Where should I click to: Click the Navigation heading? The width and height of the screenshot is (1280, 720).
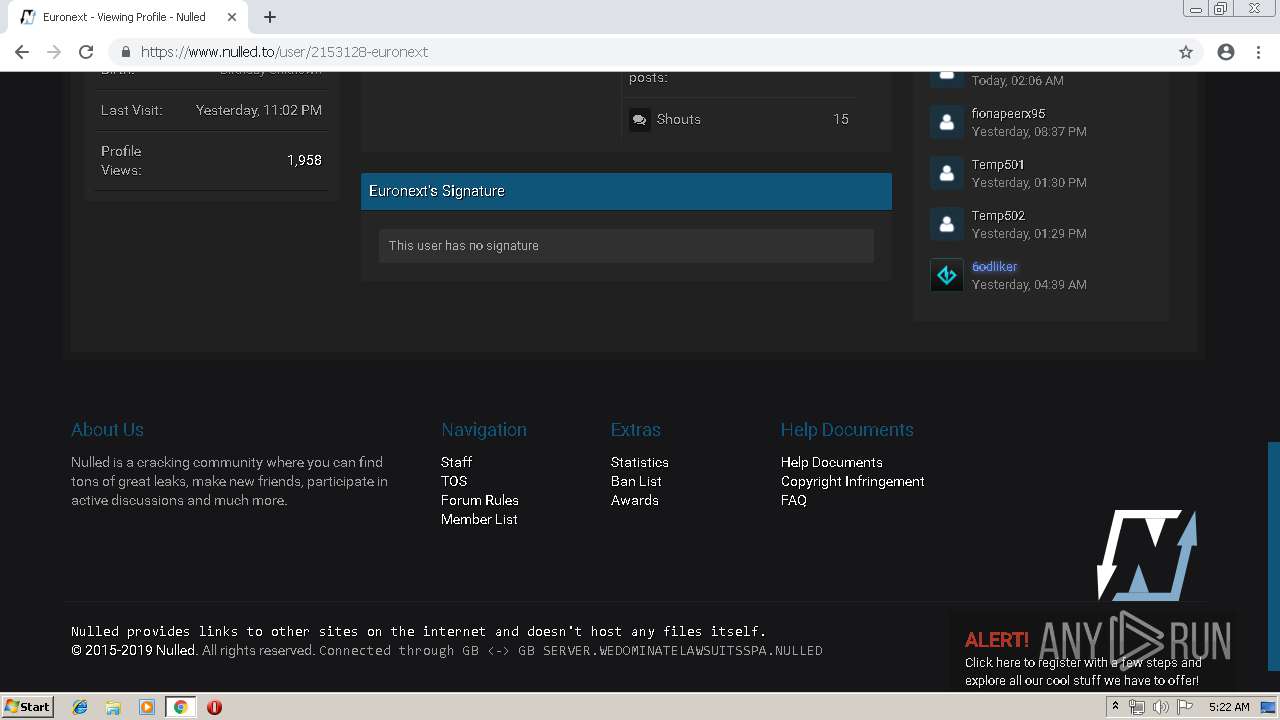tap(484, 430)
